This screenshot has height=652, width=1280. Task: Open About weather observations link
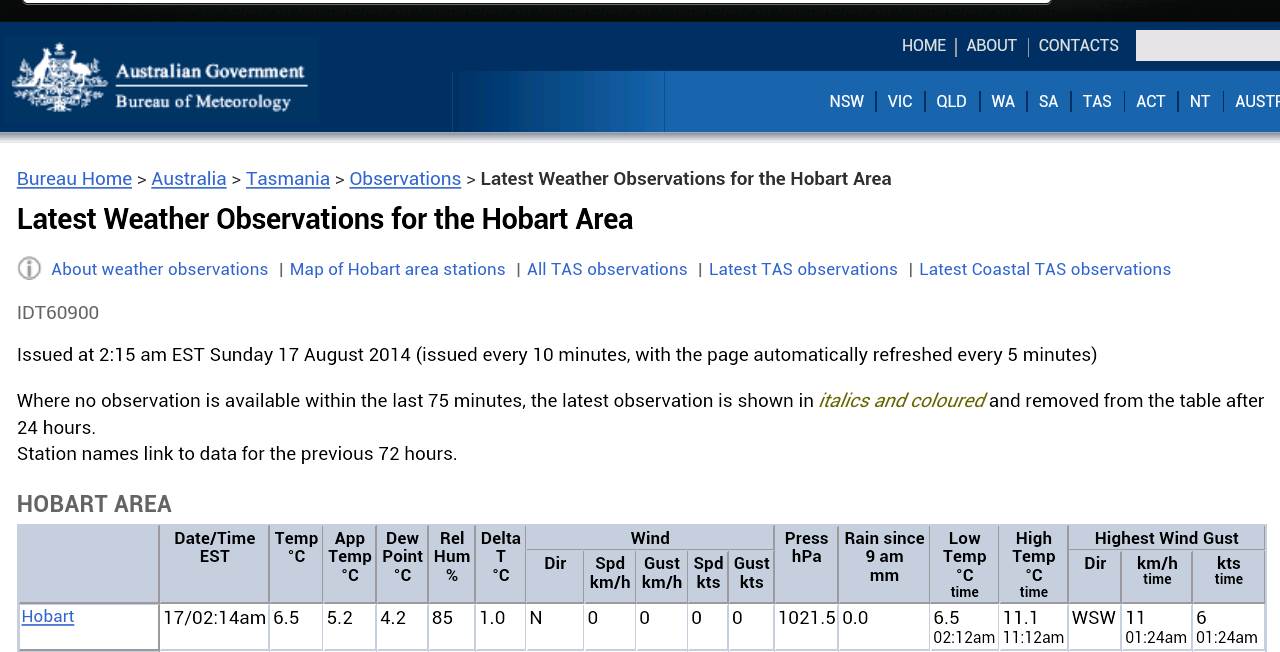(x=159, y=270)
